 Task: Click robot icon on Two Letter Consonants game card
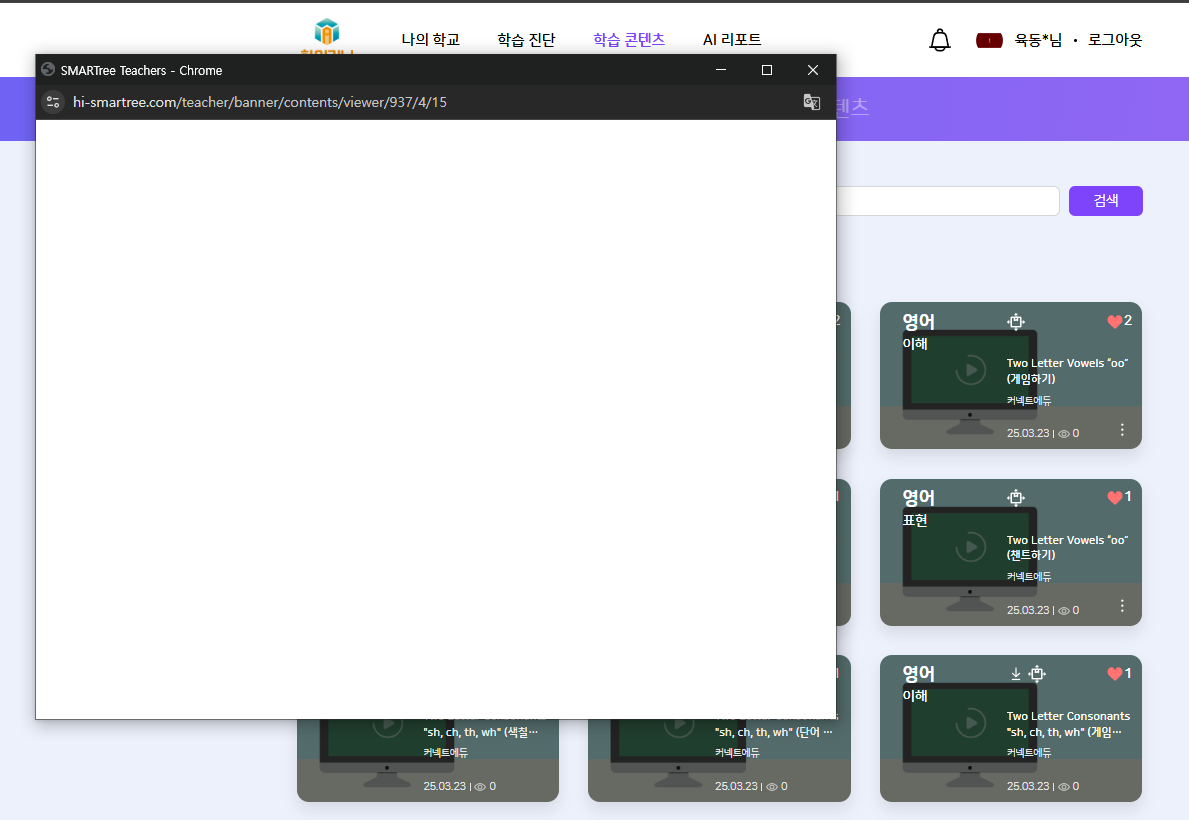(1037, 674)
